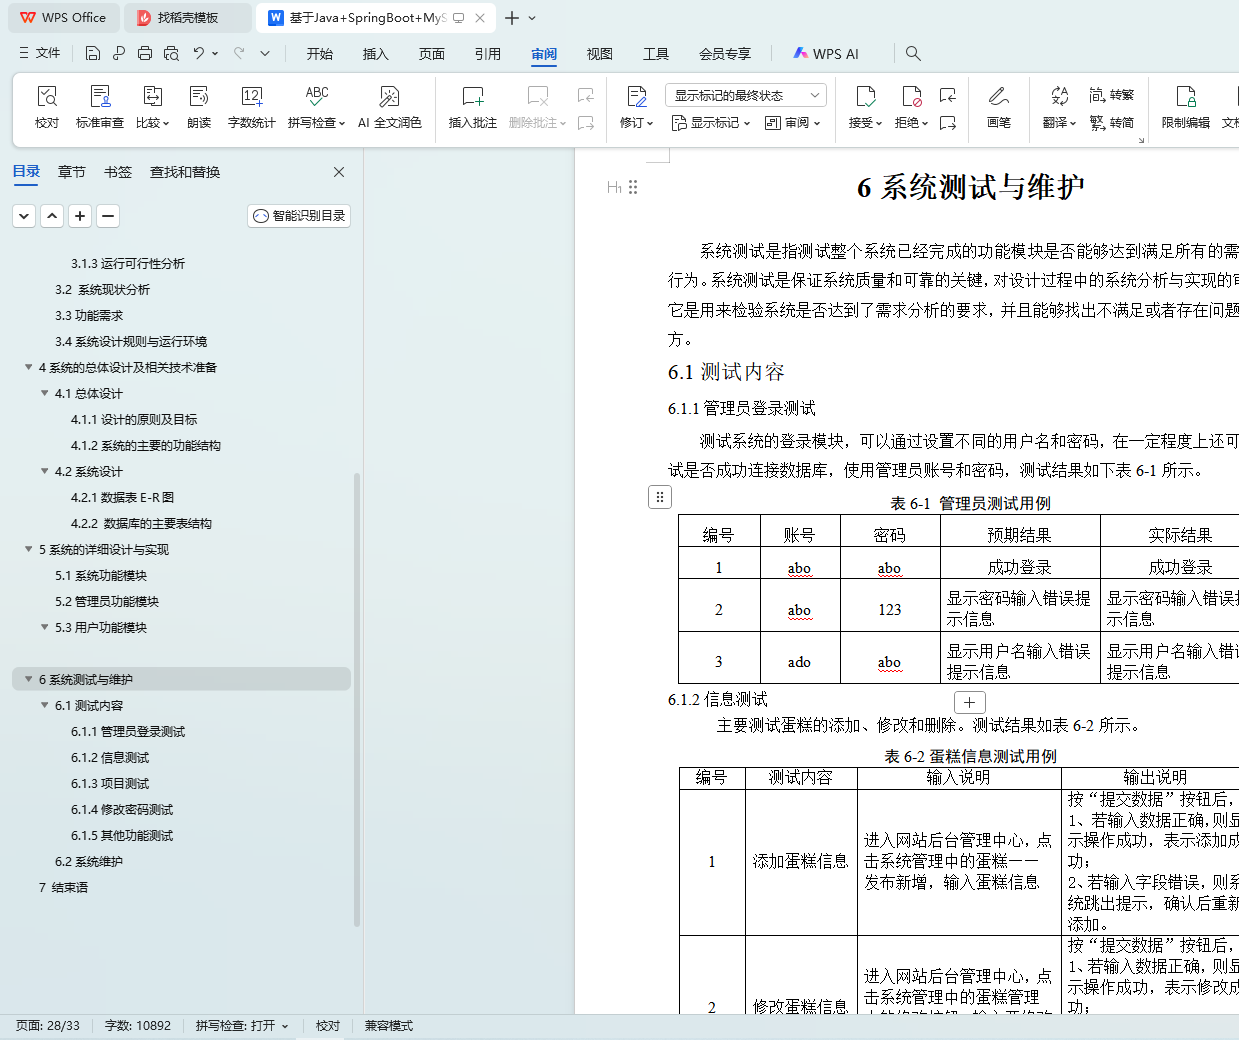The width and height of the screenshot is (1239, 1040).
Task: Click 繁转简 convert to simplified
Action: click(x=1111, y=123)
